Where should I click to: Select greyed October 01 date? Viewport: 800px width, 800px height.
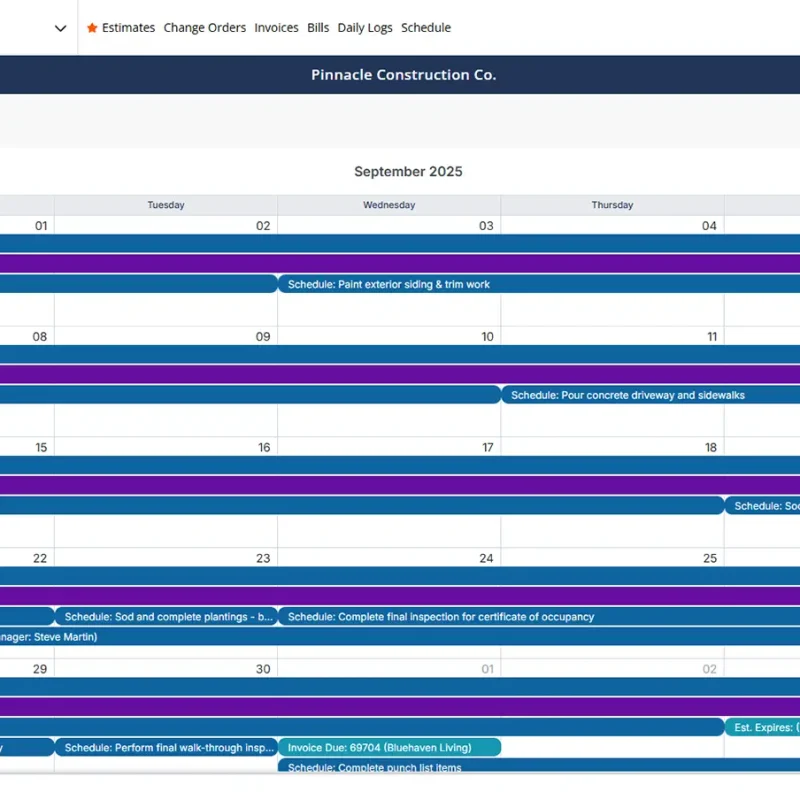coord(487,668)
